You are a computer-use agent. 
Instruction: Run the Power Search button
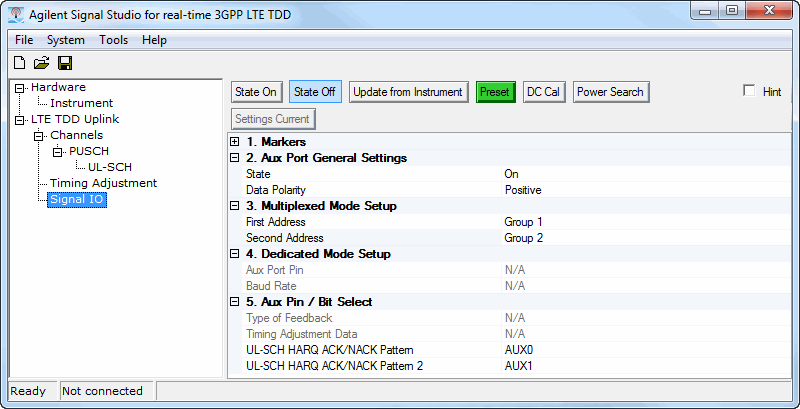(610, 92)
